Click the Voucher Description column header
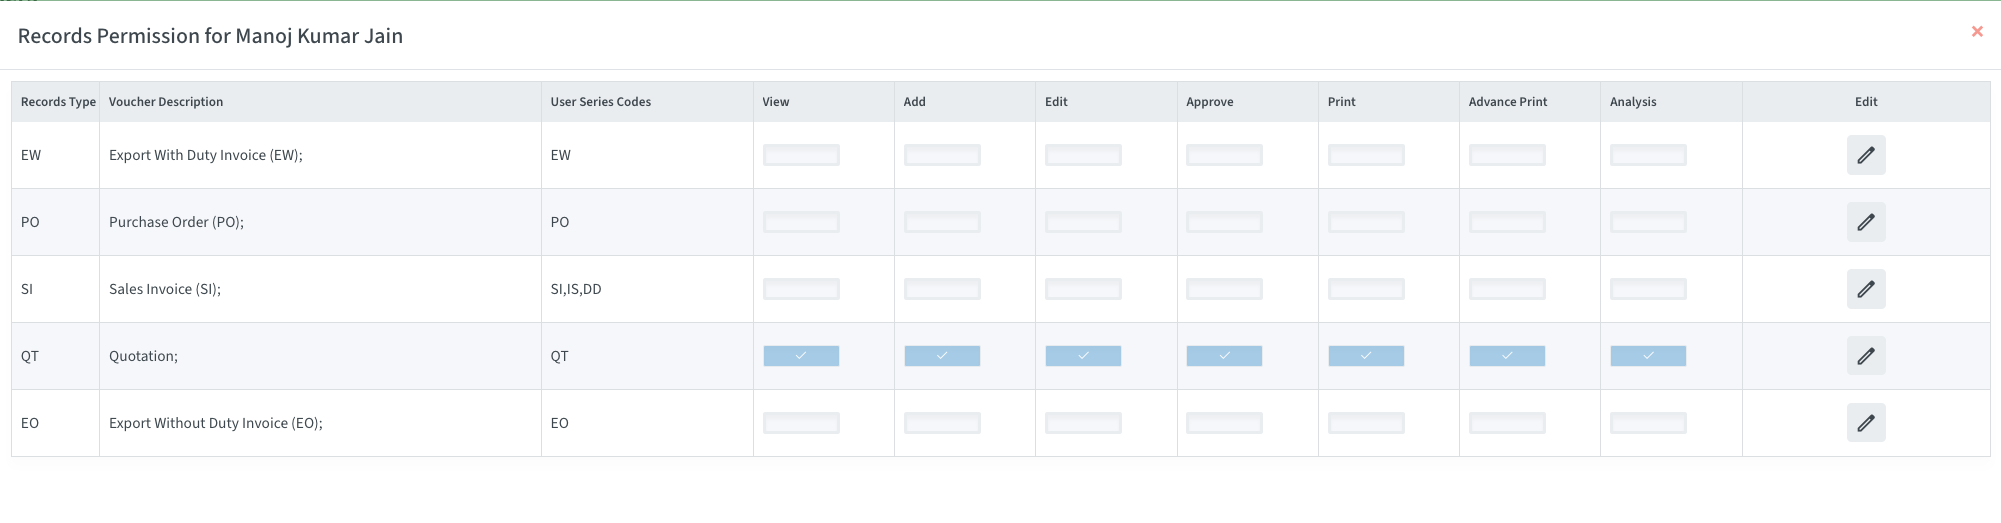The width and height of the screenshot is (2001, 523). pos(166,102)
